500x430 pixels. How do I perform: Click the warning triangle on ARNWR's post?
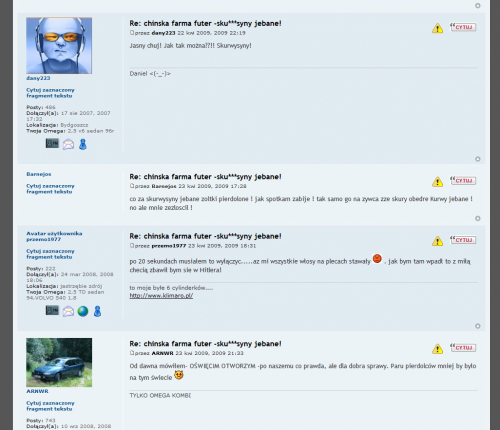click(437, 348)
